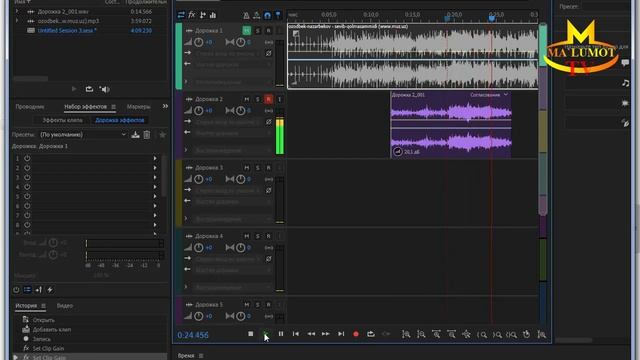Click the Rewind transport button
Image resolution: width=640 pixels, height=360 pixels.
(x=311, y=334)
